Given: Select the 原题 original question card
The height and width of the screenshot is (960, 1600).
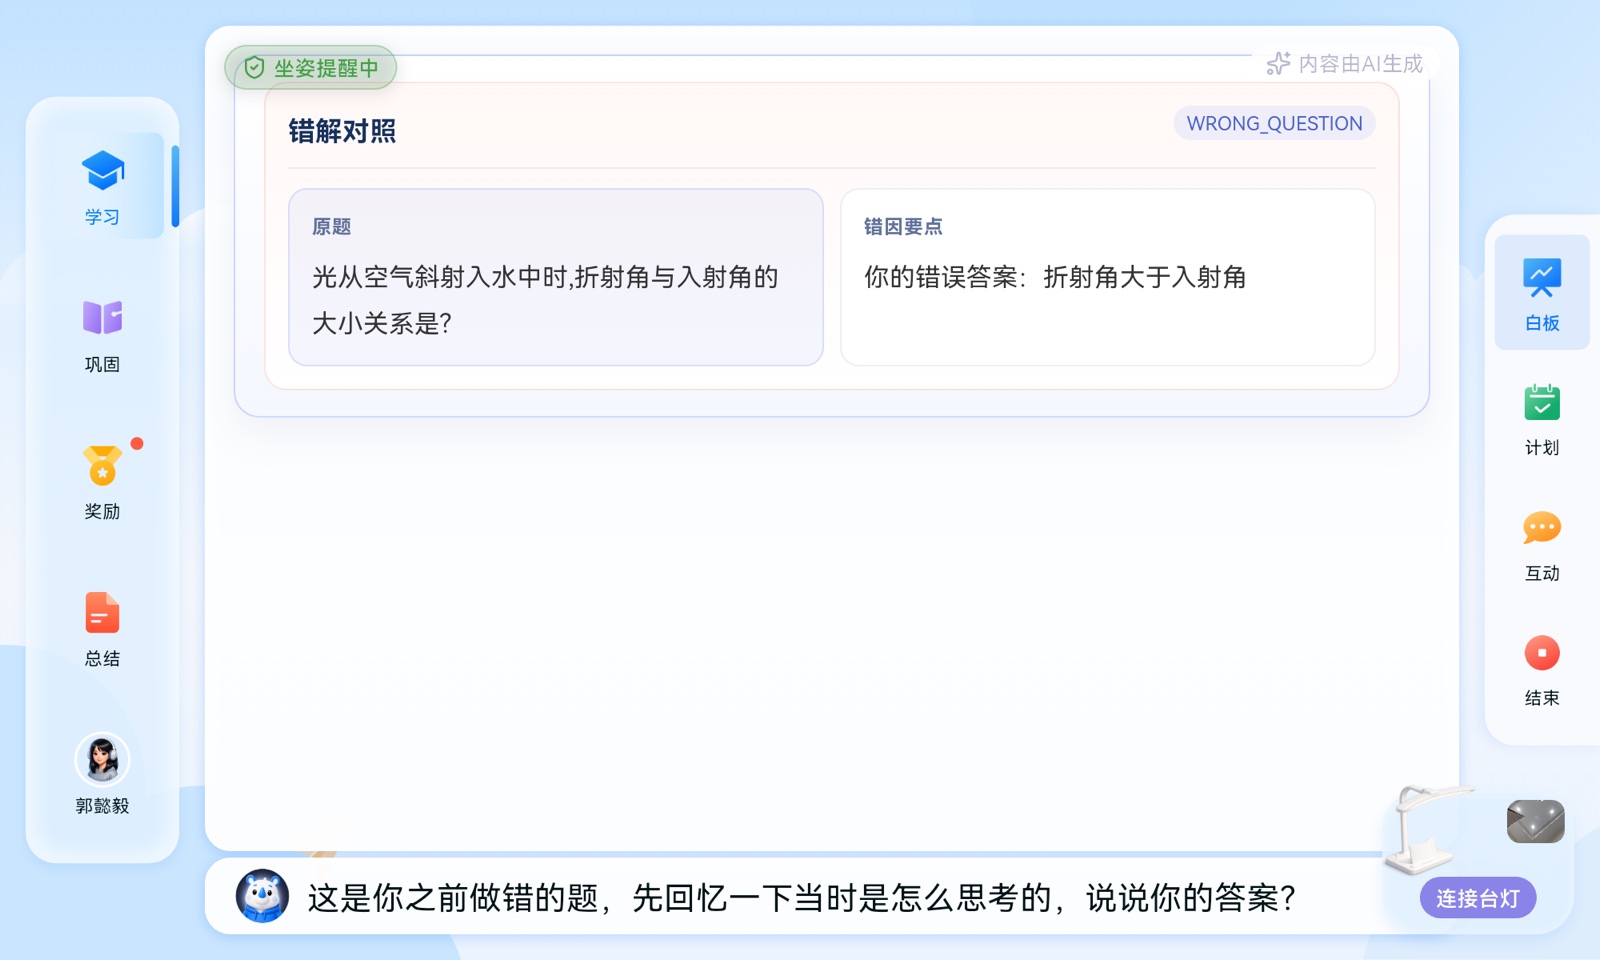Looking at the screenshot, I should [556, 277].
